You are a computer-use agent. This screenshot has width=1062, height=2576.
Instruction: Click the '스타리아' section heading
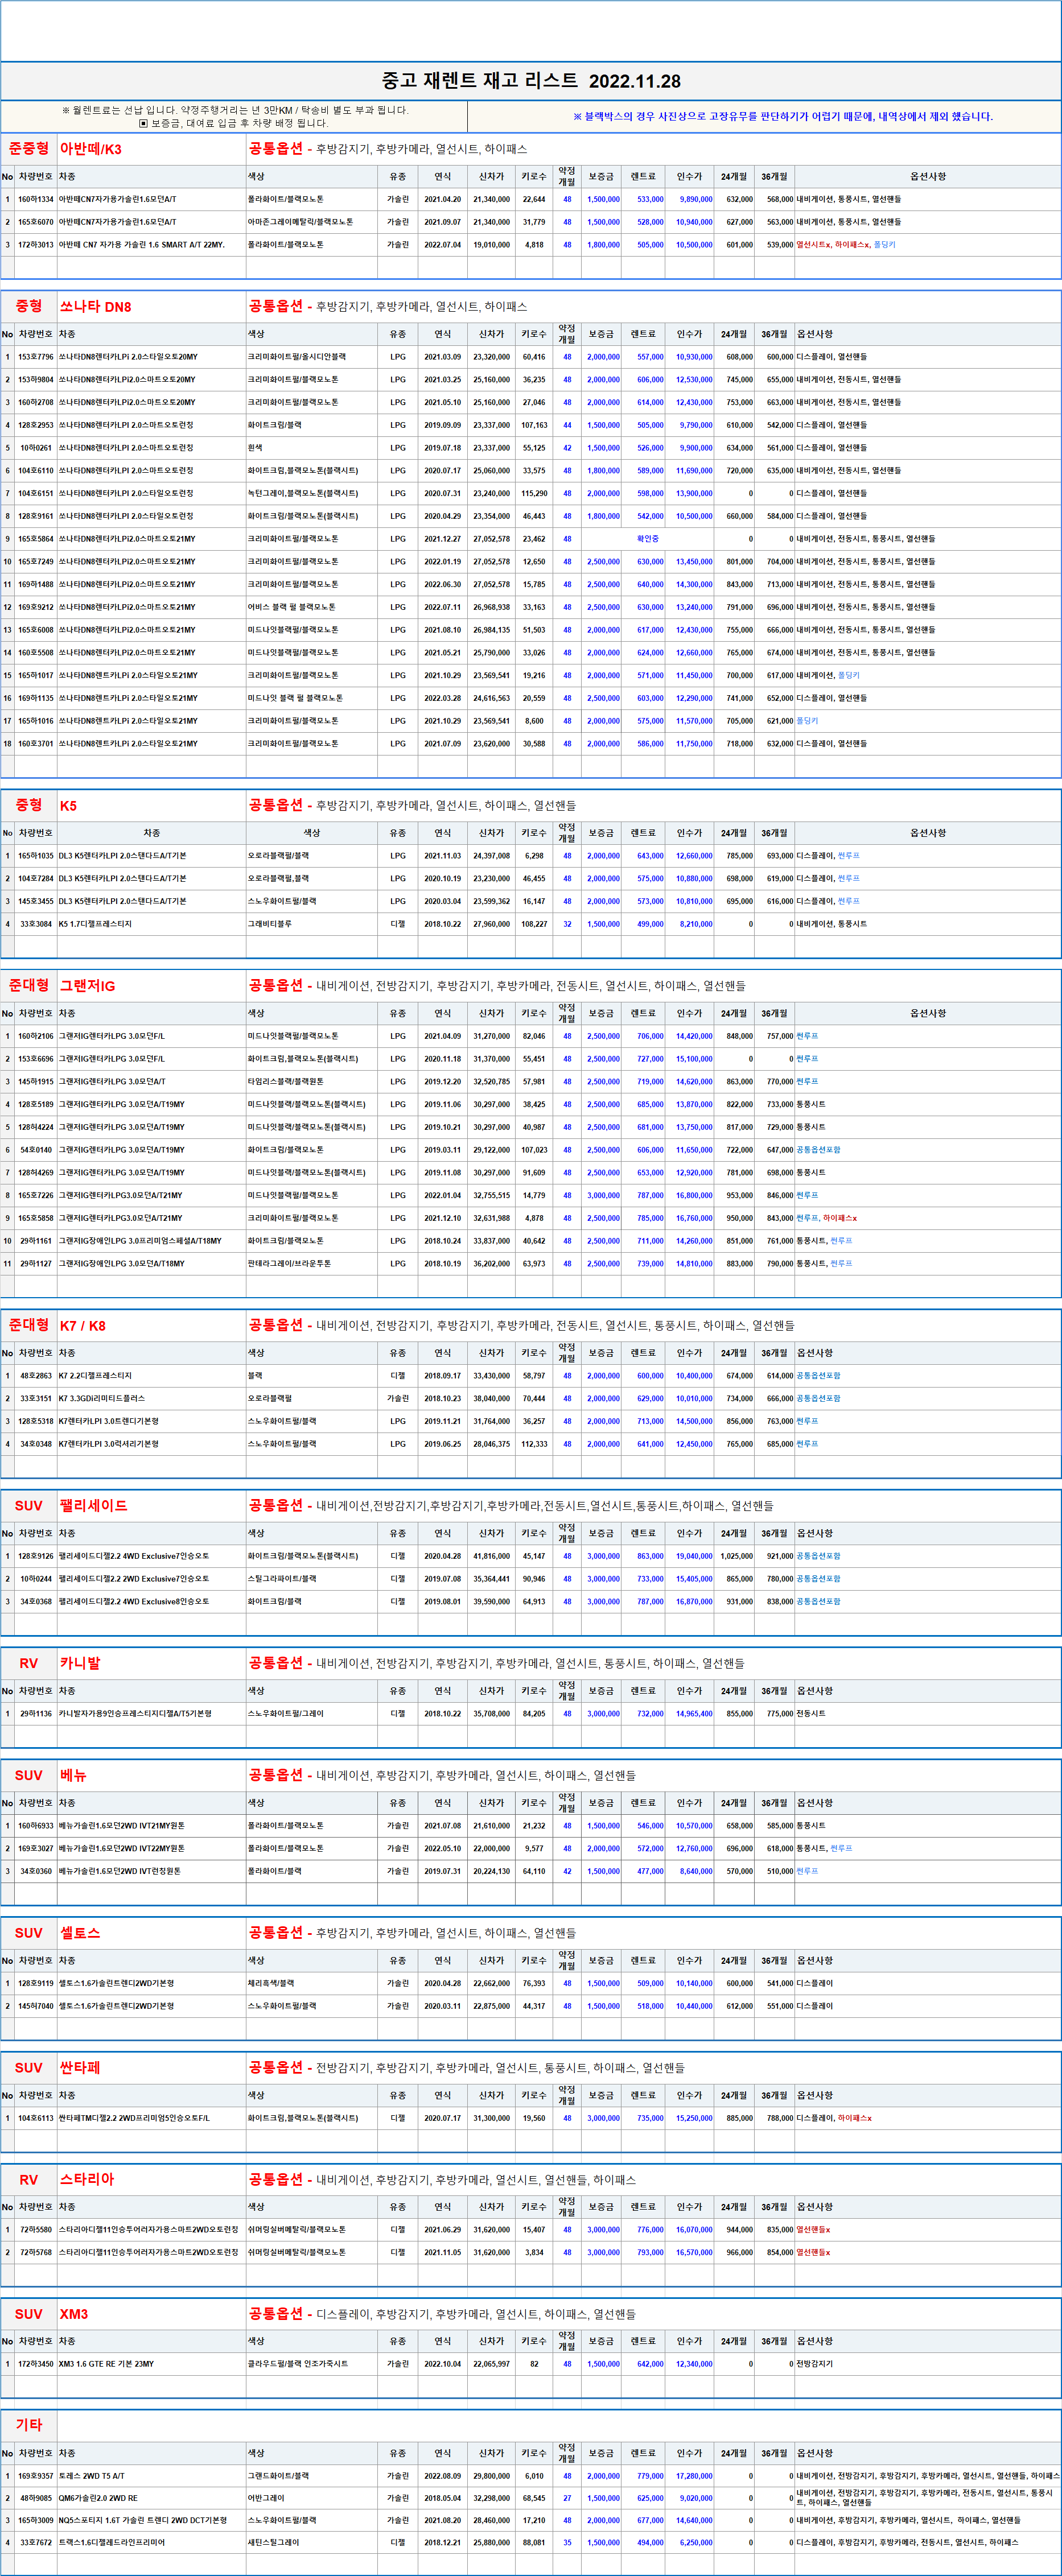87,2180
